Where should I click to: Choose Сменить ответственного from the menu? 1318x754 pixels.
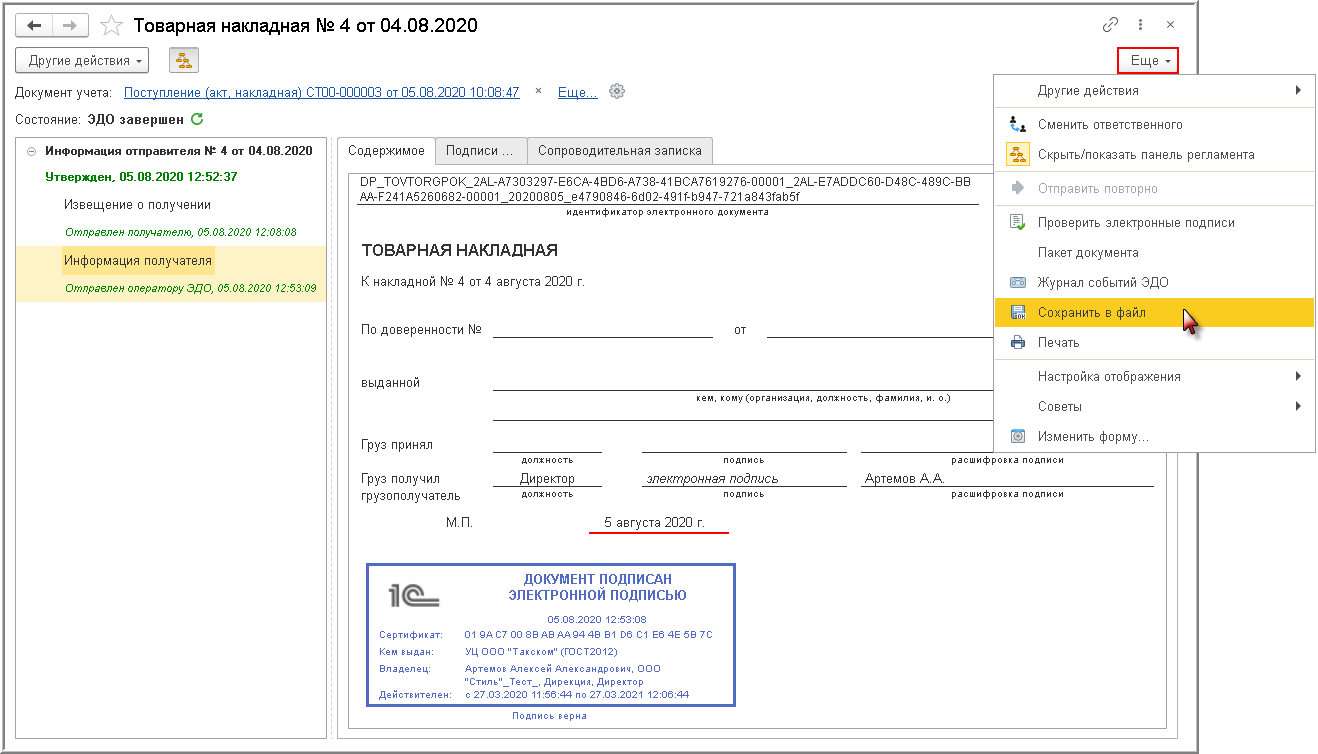click(1155, 125)
